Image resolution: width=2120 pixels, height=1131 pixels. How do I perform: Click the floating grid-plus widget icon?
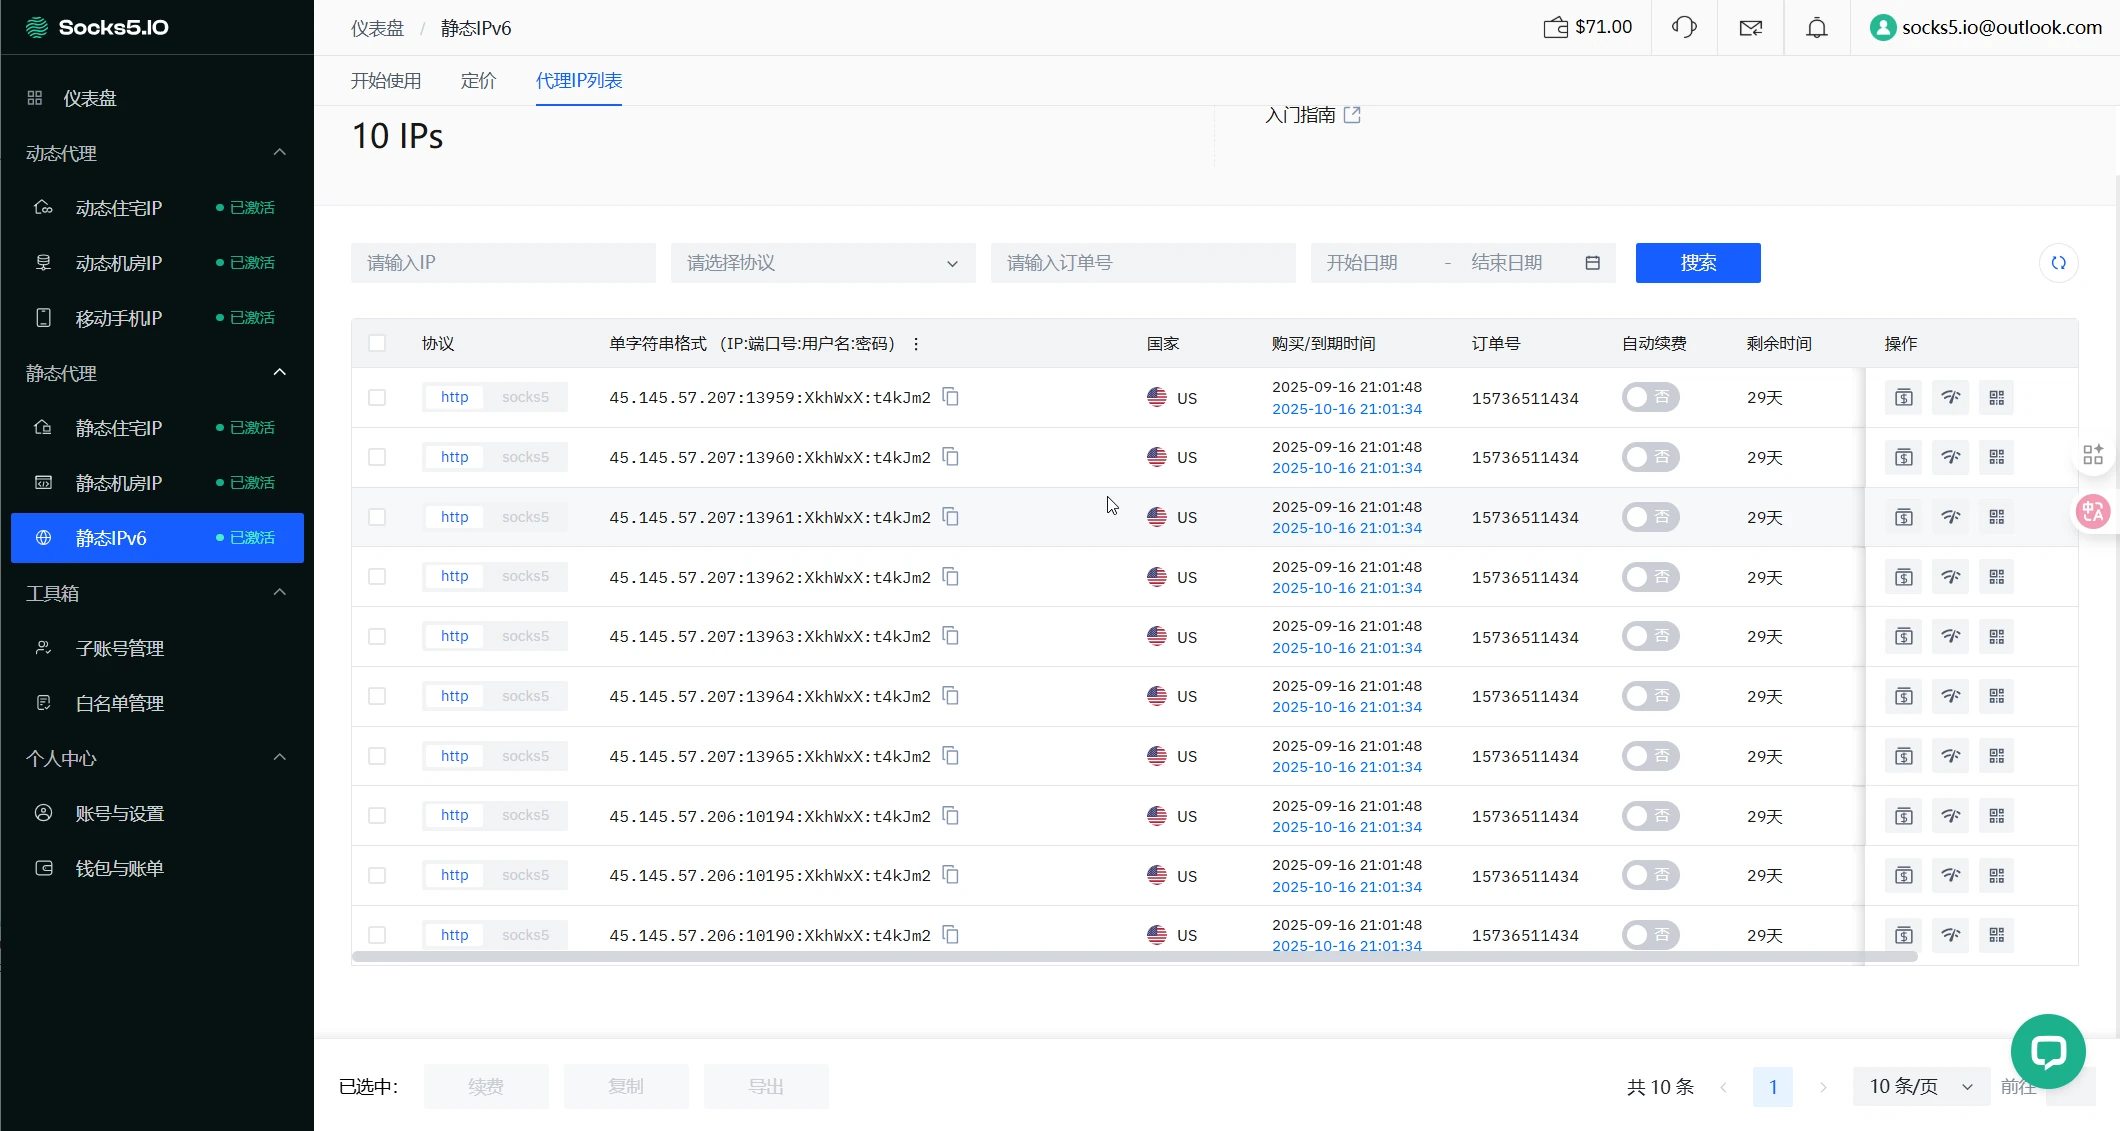(x=2093, y=455)
